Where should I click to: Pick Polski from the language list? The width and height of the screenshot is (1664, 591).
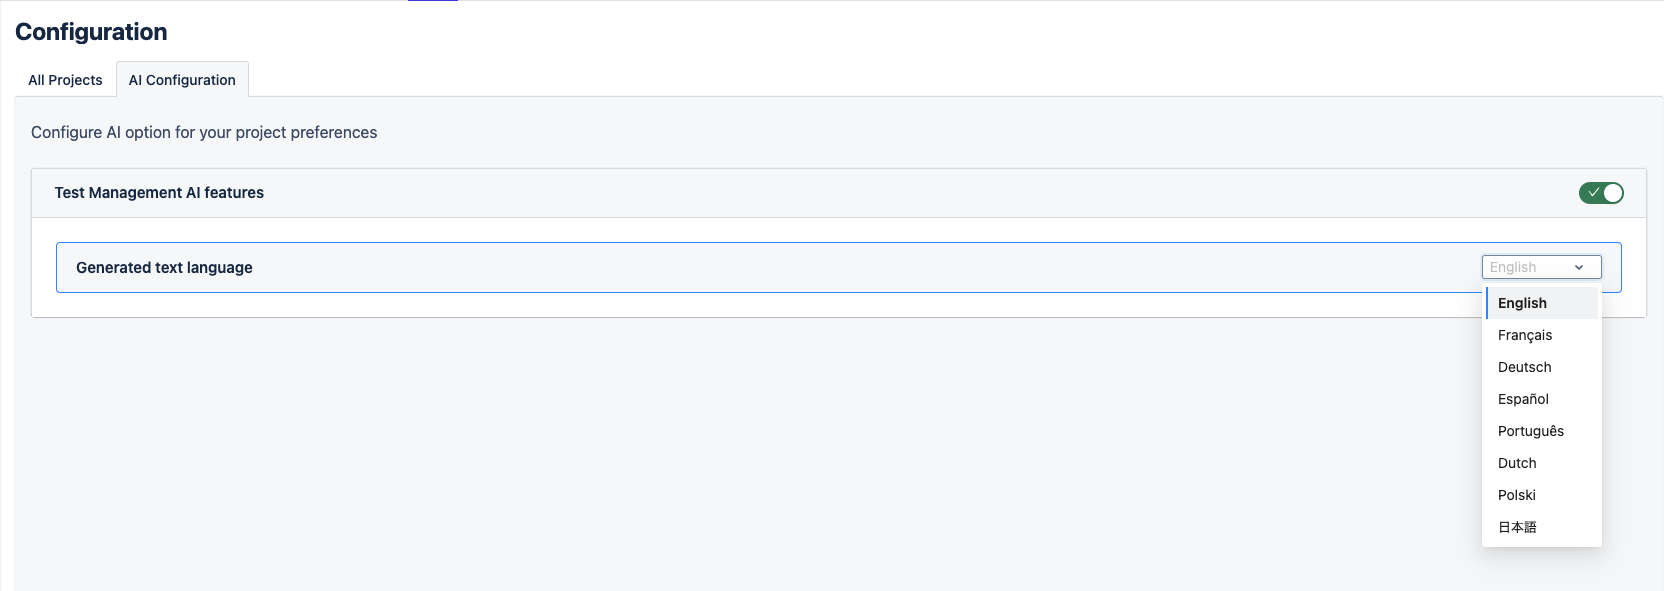[x=1517, y=495]
